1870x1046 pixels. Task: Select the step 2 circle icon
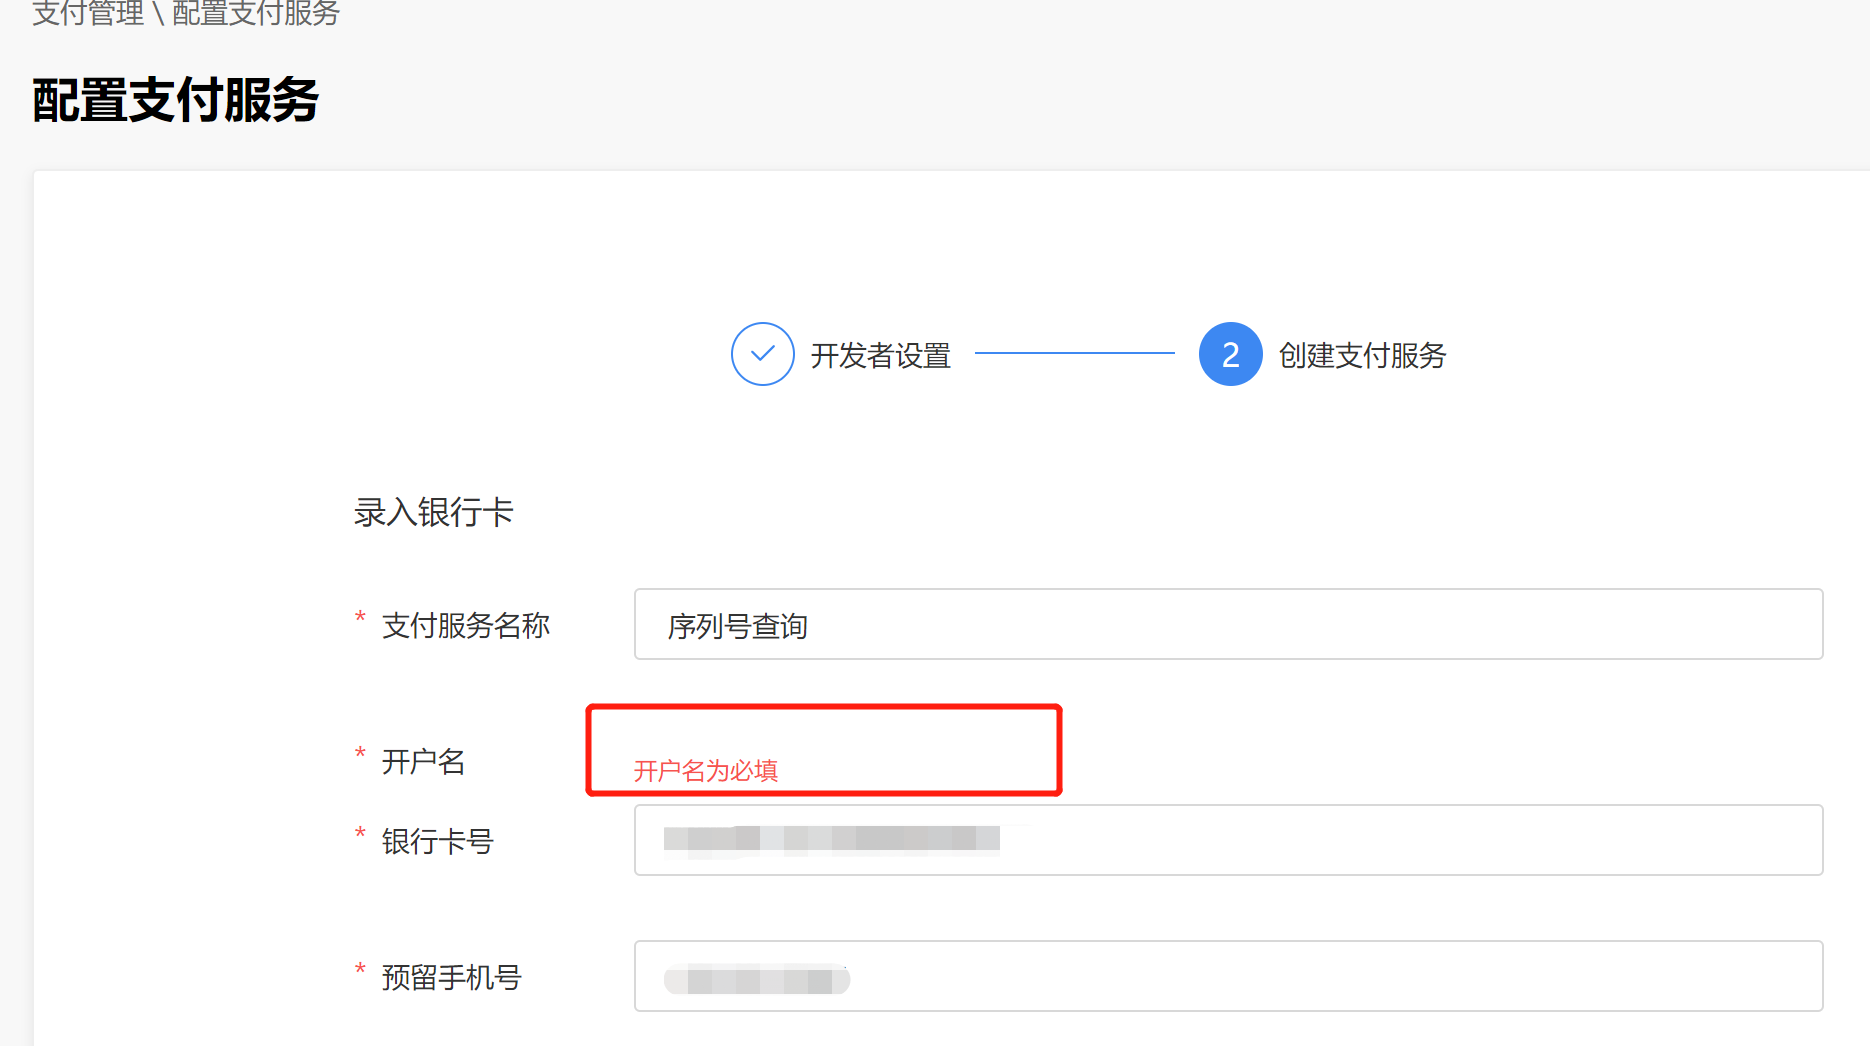(1230, 354)
